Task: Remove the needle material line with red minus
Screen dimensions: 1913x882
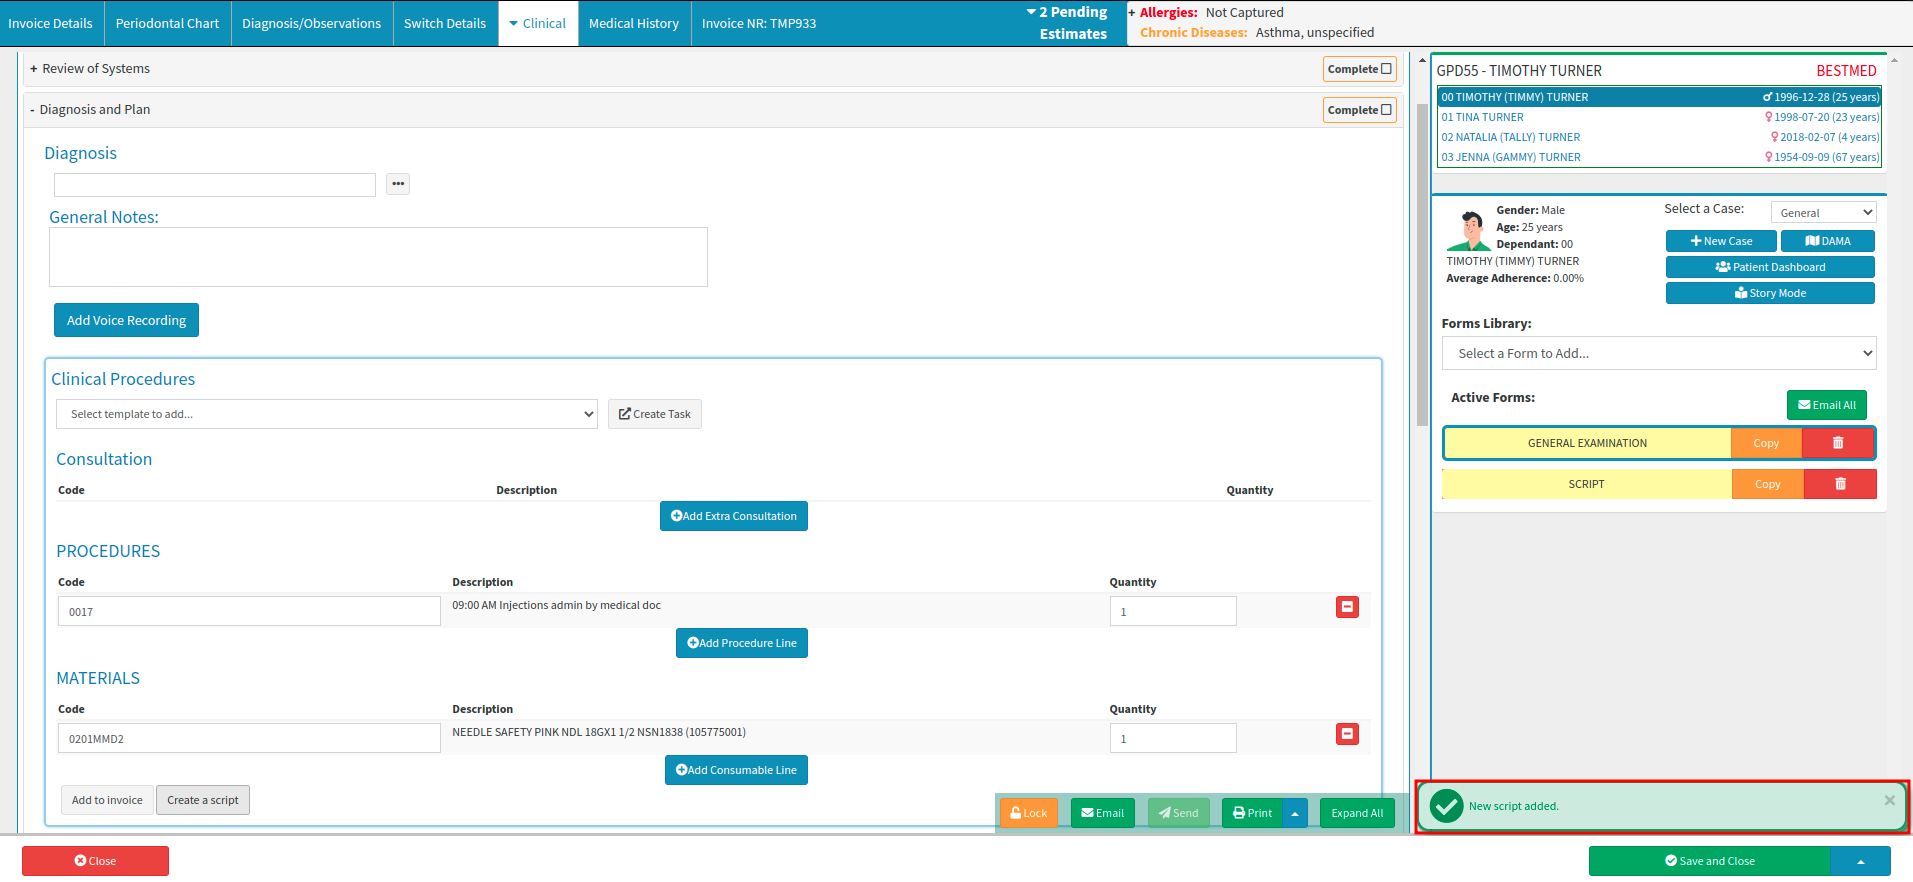Action: [x=1347, y=734]
